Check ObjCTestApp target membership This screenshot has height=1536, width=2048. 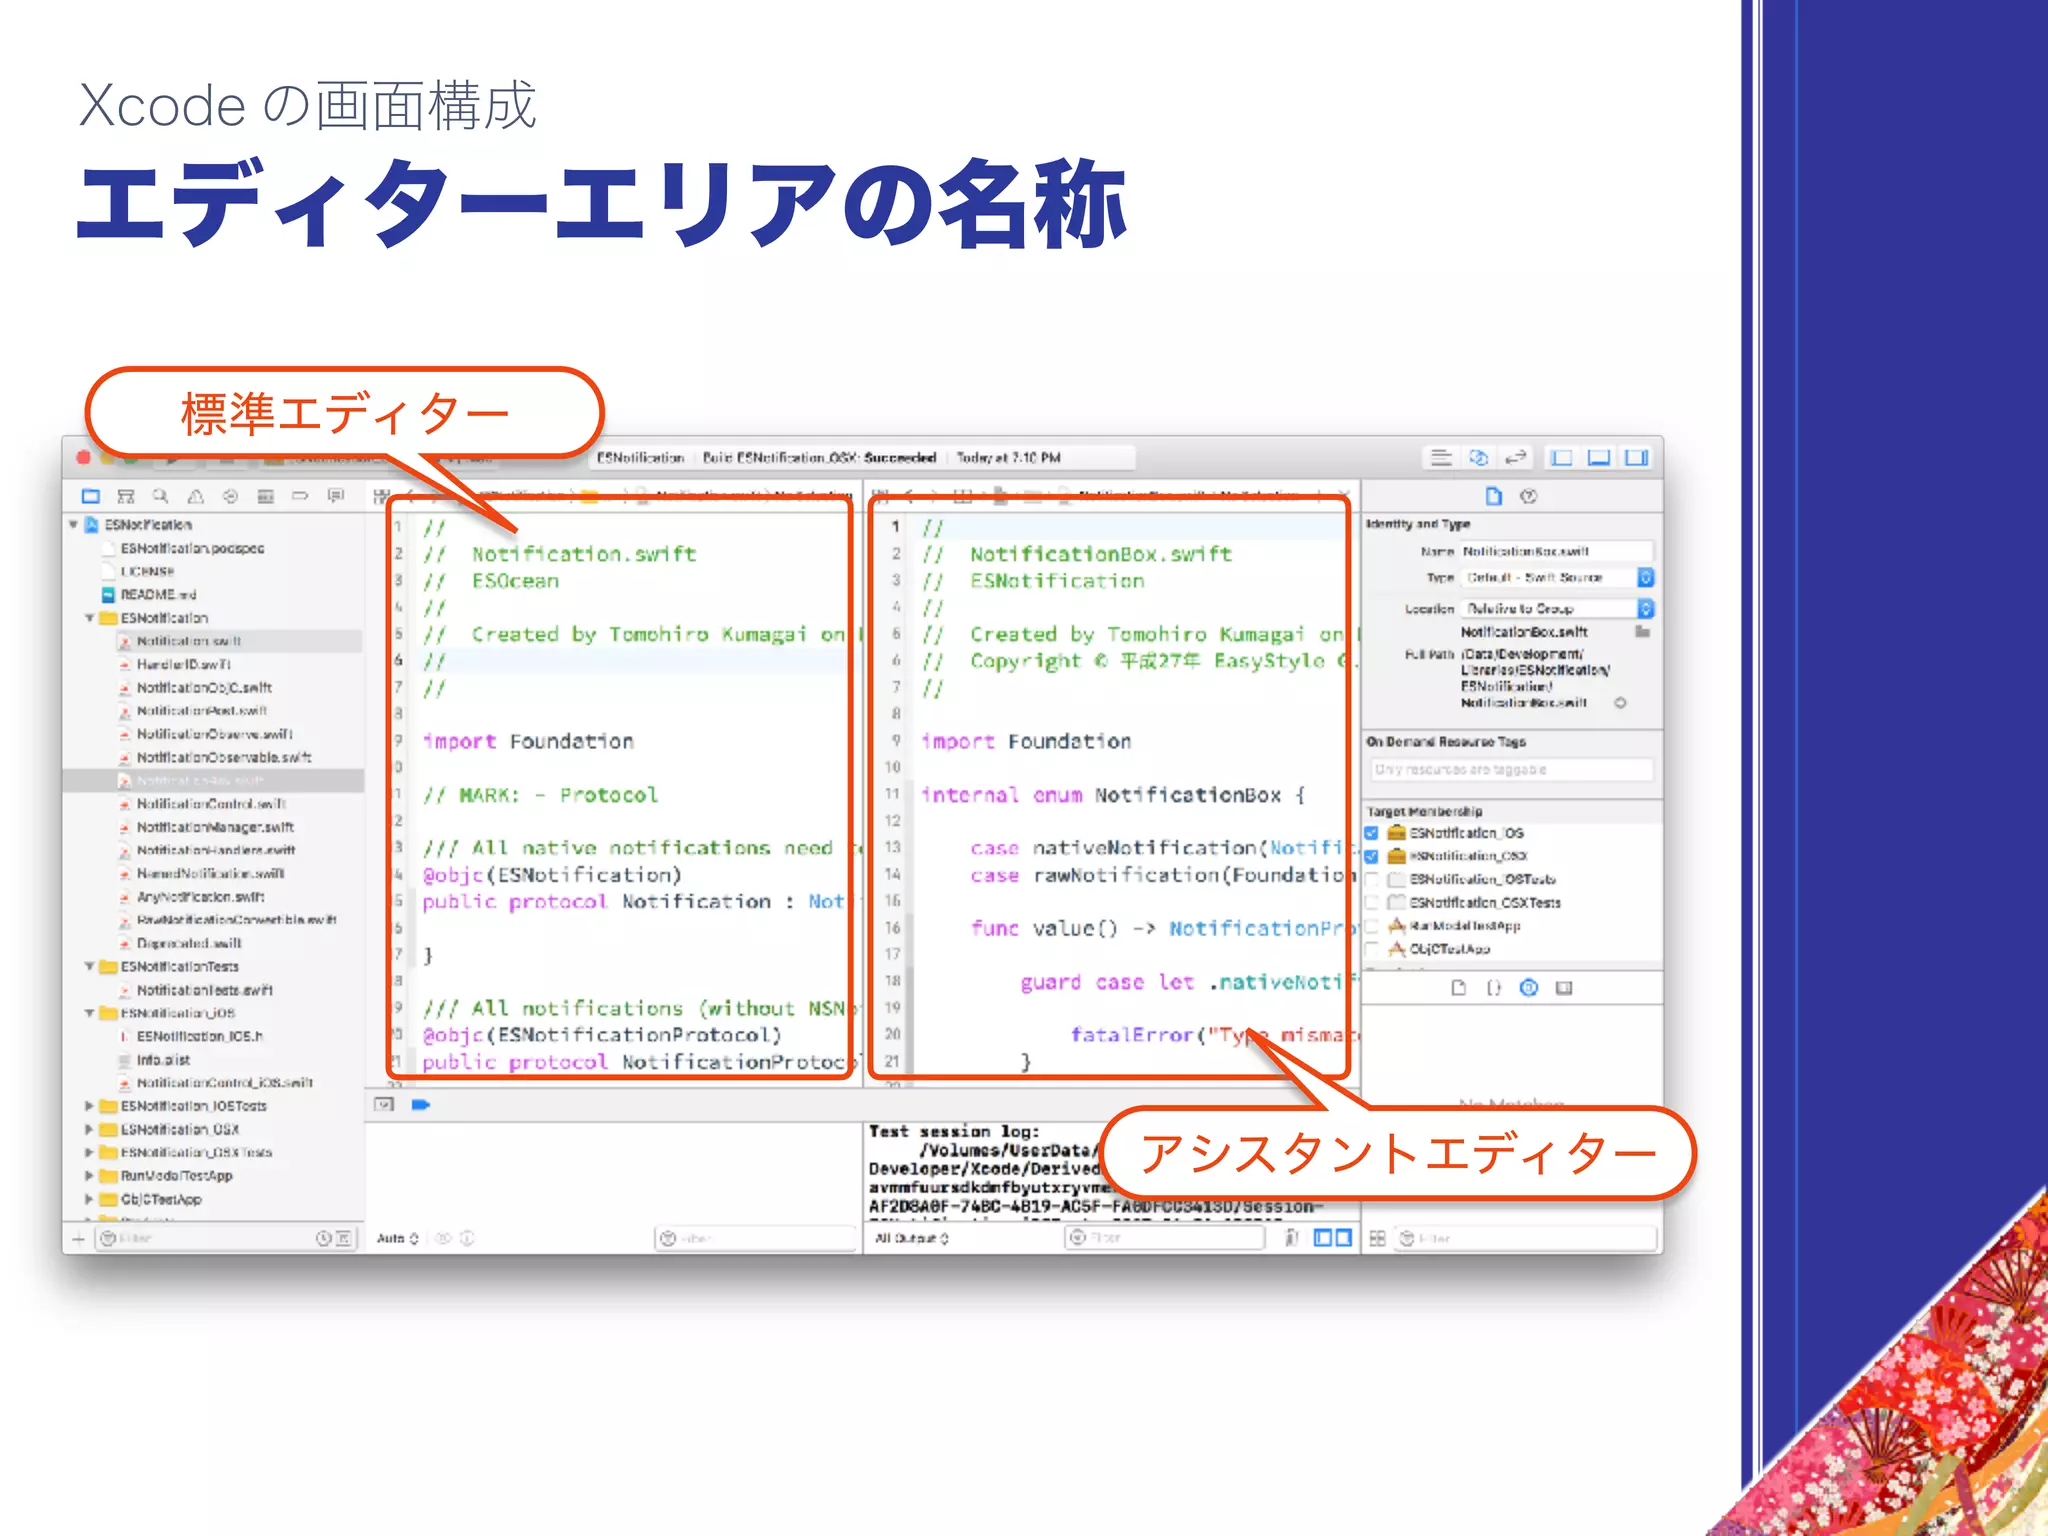tap(1372, 949)
